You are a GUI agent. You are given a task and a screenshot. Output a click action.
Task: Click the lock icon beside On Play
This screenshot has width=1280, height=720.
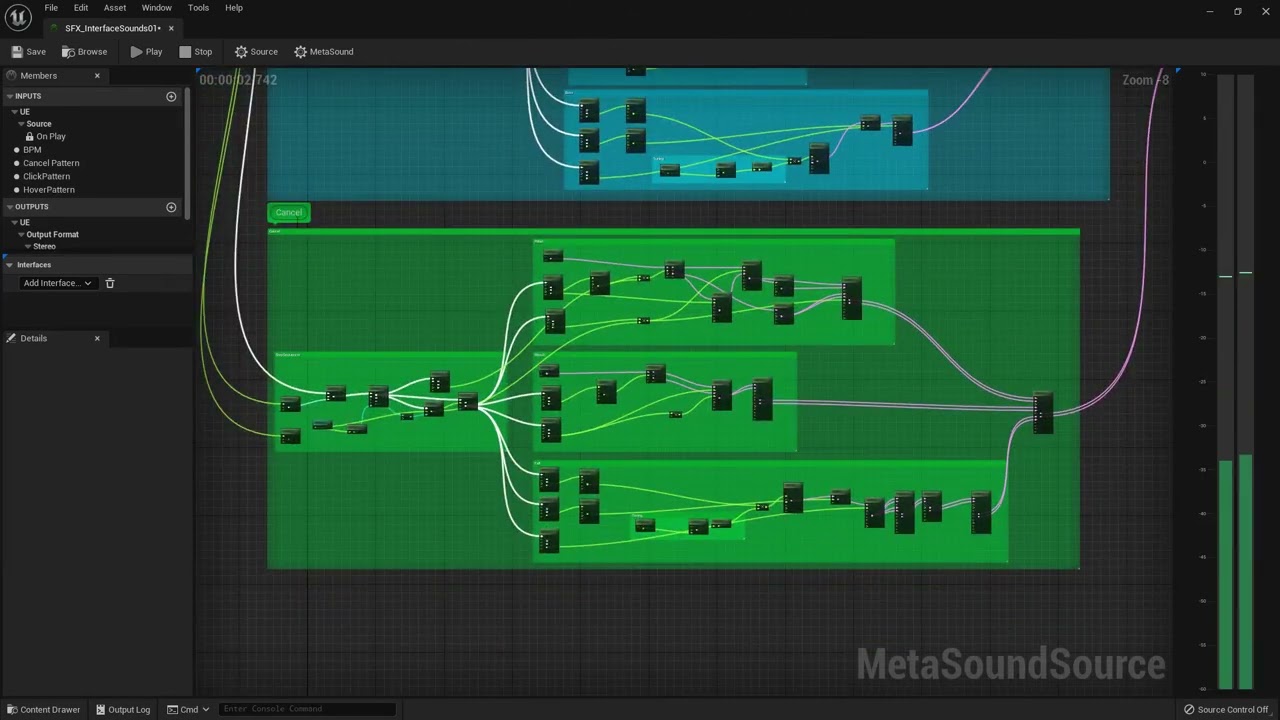coord(30,137)
